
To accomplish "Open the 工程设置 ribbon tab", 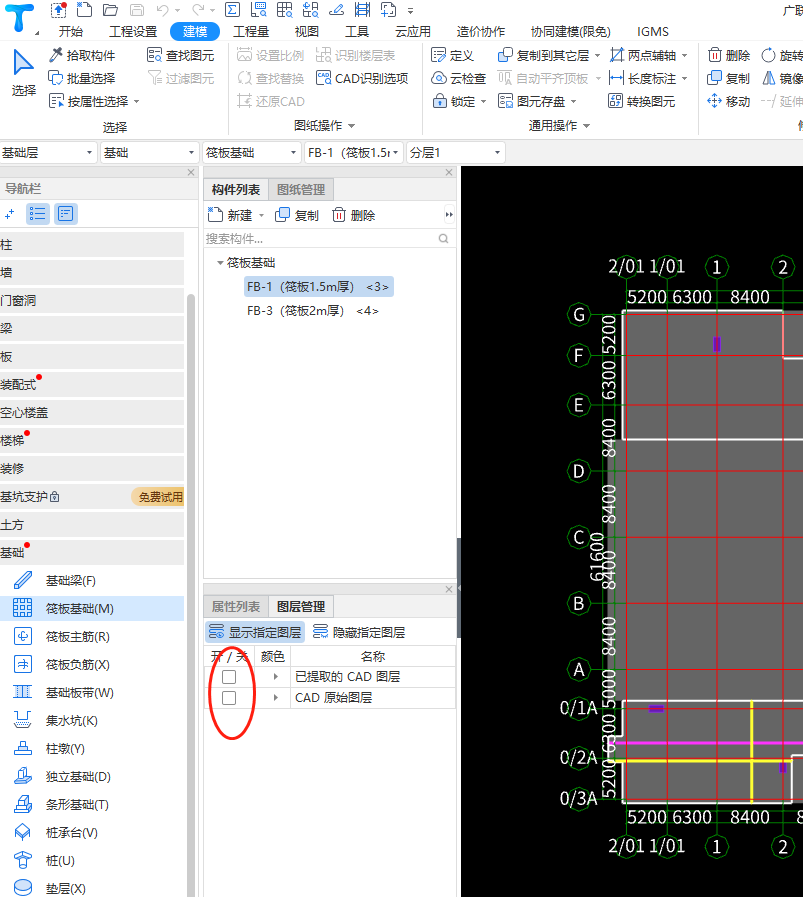I will pyautogui.click(x=133, y=31).
